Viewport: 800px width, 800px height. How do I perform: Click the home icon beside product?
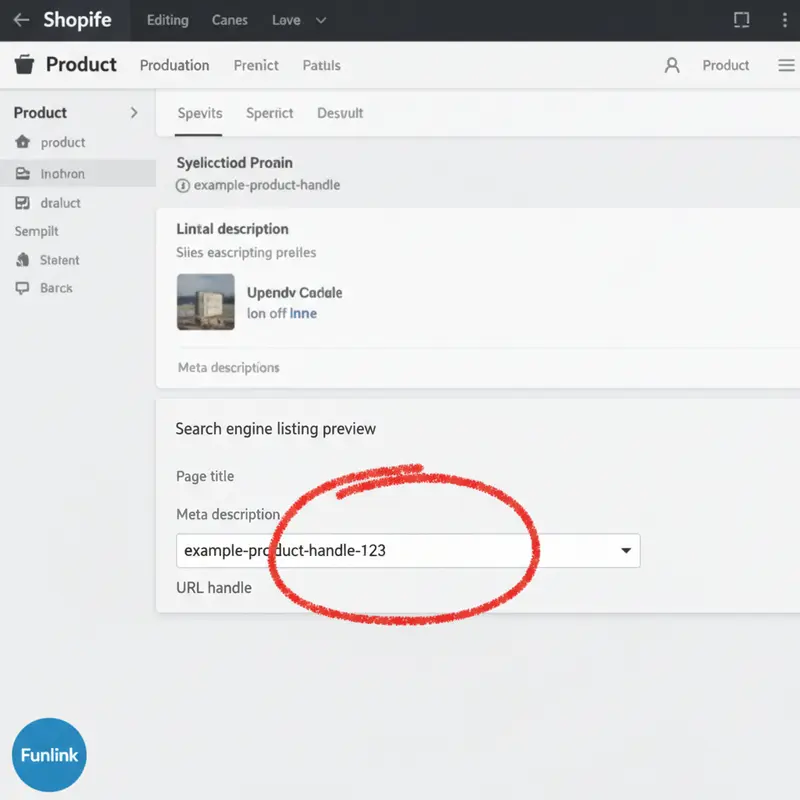(22, 143)
